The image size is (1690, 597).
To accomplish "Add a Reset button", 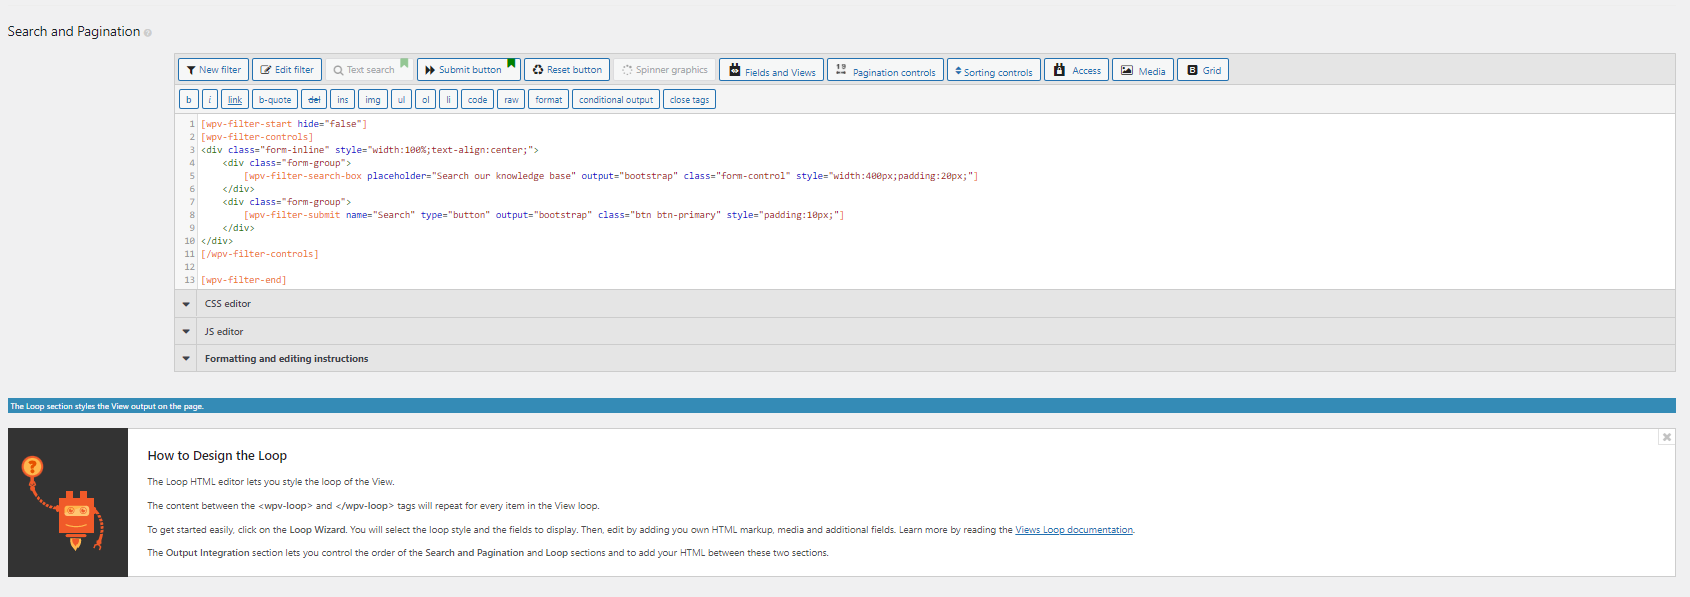I will (567, 70).
